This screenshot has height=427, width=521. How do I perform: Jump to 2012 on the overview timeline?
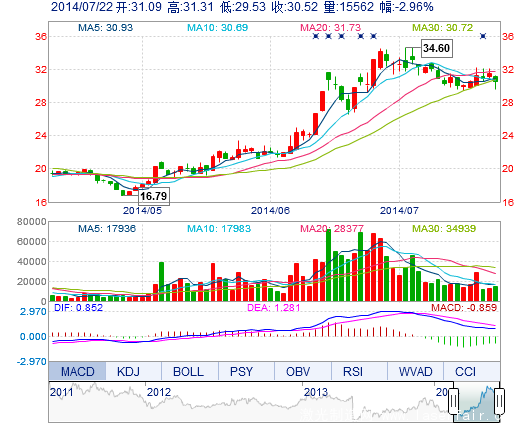(159, 392)
